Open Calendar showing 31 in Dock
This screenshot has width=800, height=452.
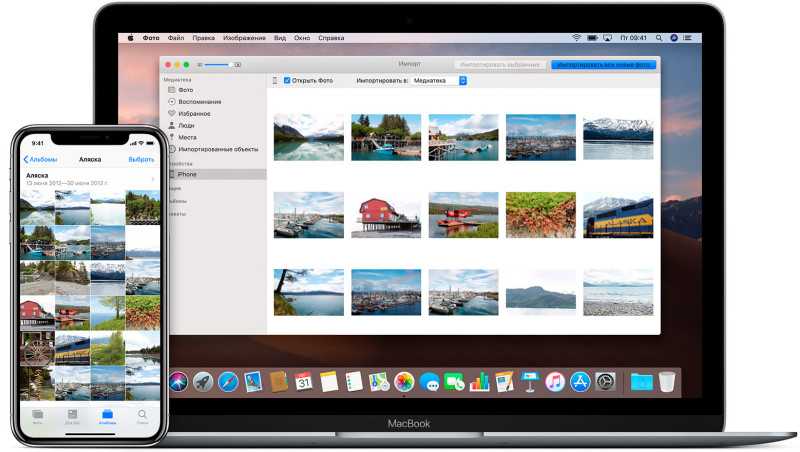(x=304, y=382)
